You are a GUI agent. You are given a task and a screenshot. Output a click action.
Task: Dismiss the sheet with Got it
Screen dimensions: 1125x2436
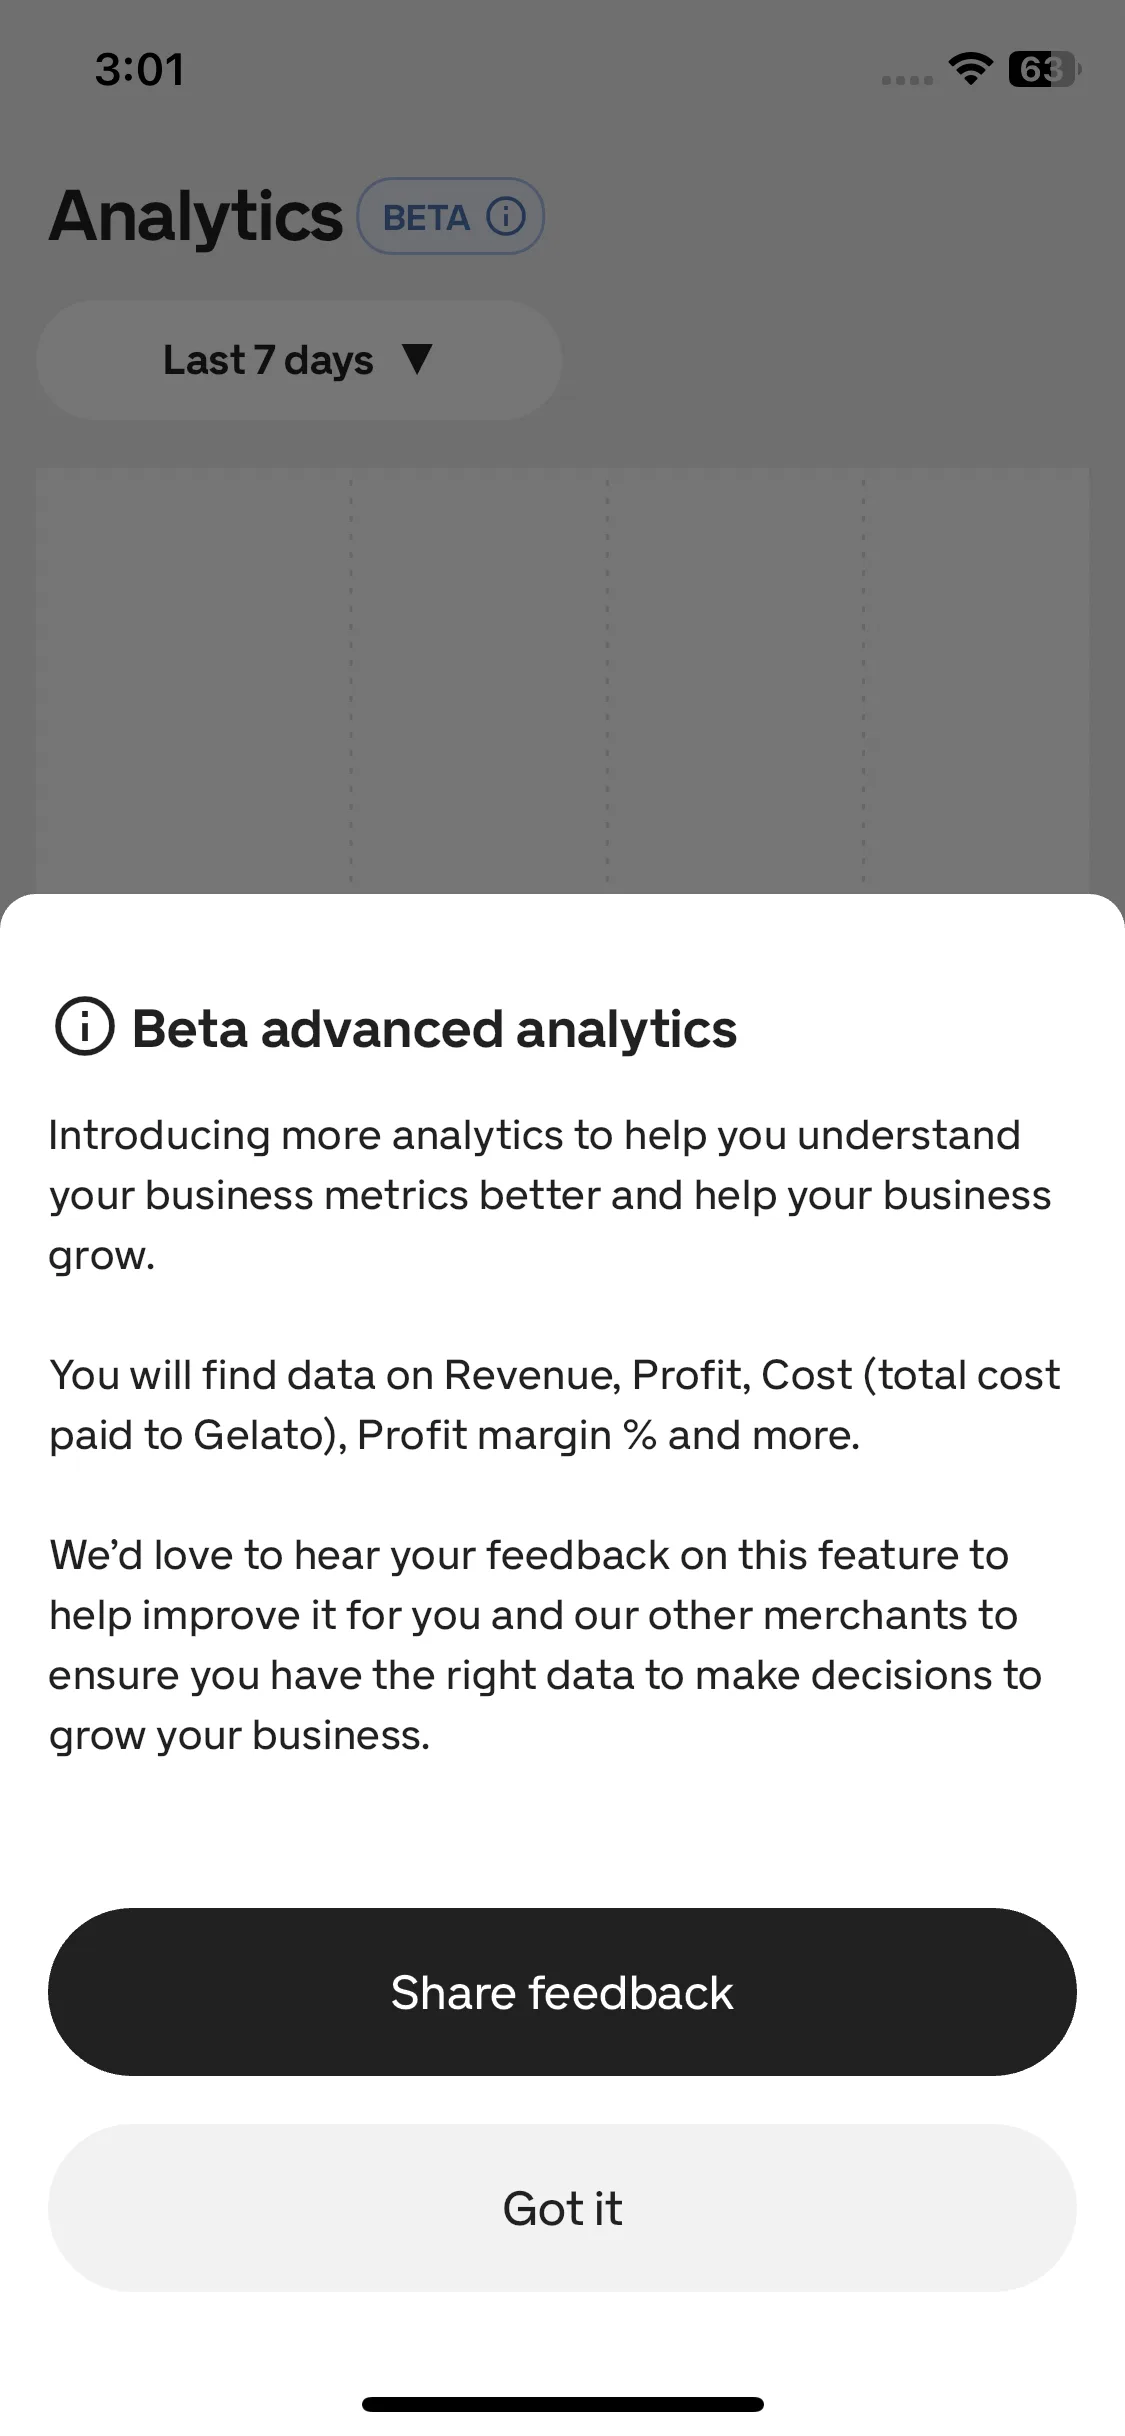(562, 2208)
